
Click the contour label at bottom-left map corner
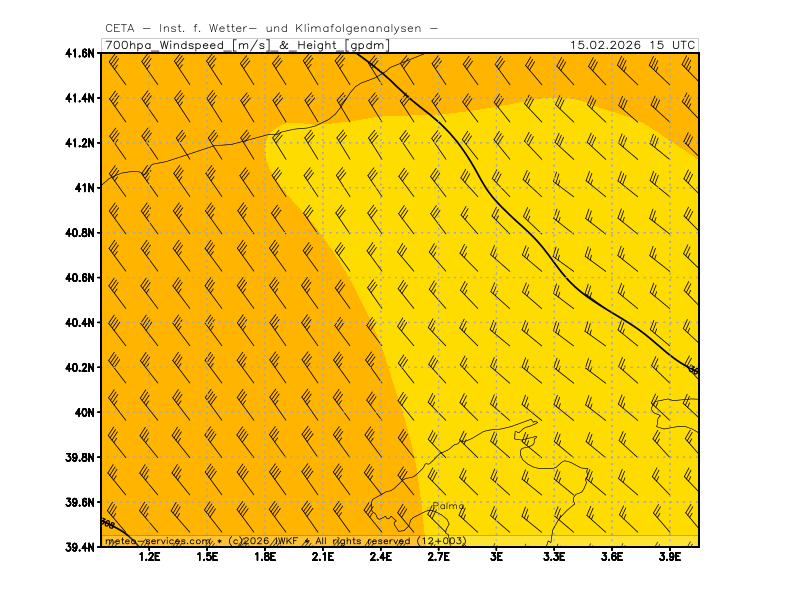point(107,523)
